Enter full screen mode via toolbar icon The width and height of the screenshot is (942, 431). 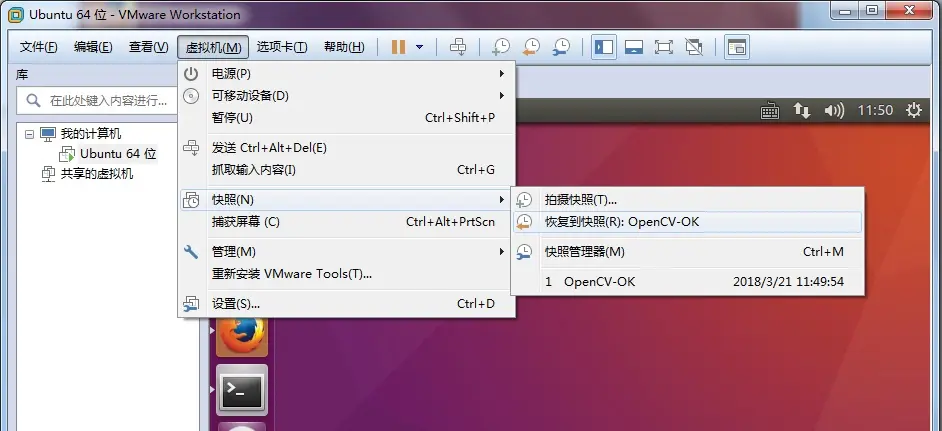pyautogui.click(x=663, y=47)
